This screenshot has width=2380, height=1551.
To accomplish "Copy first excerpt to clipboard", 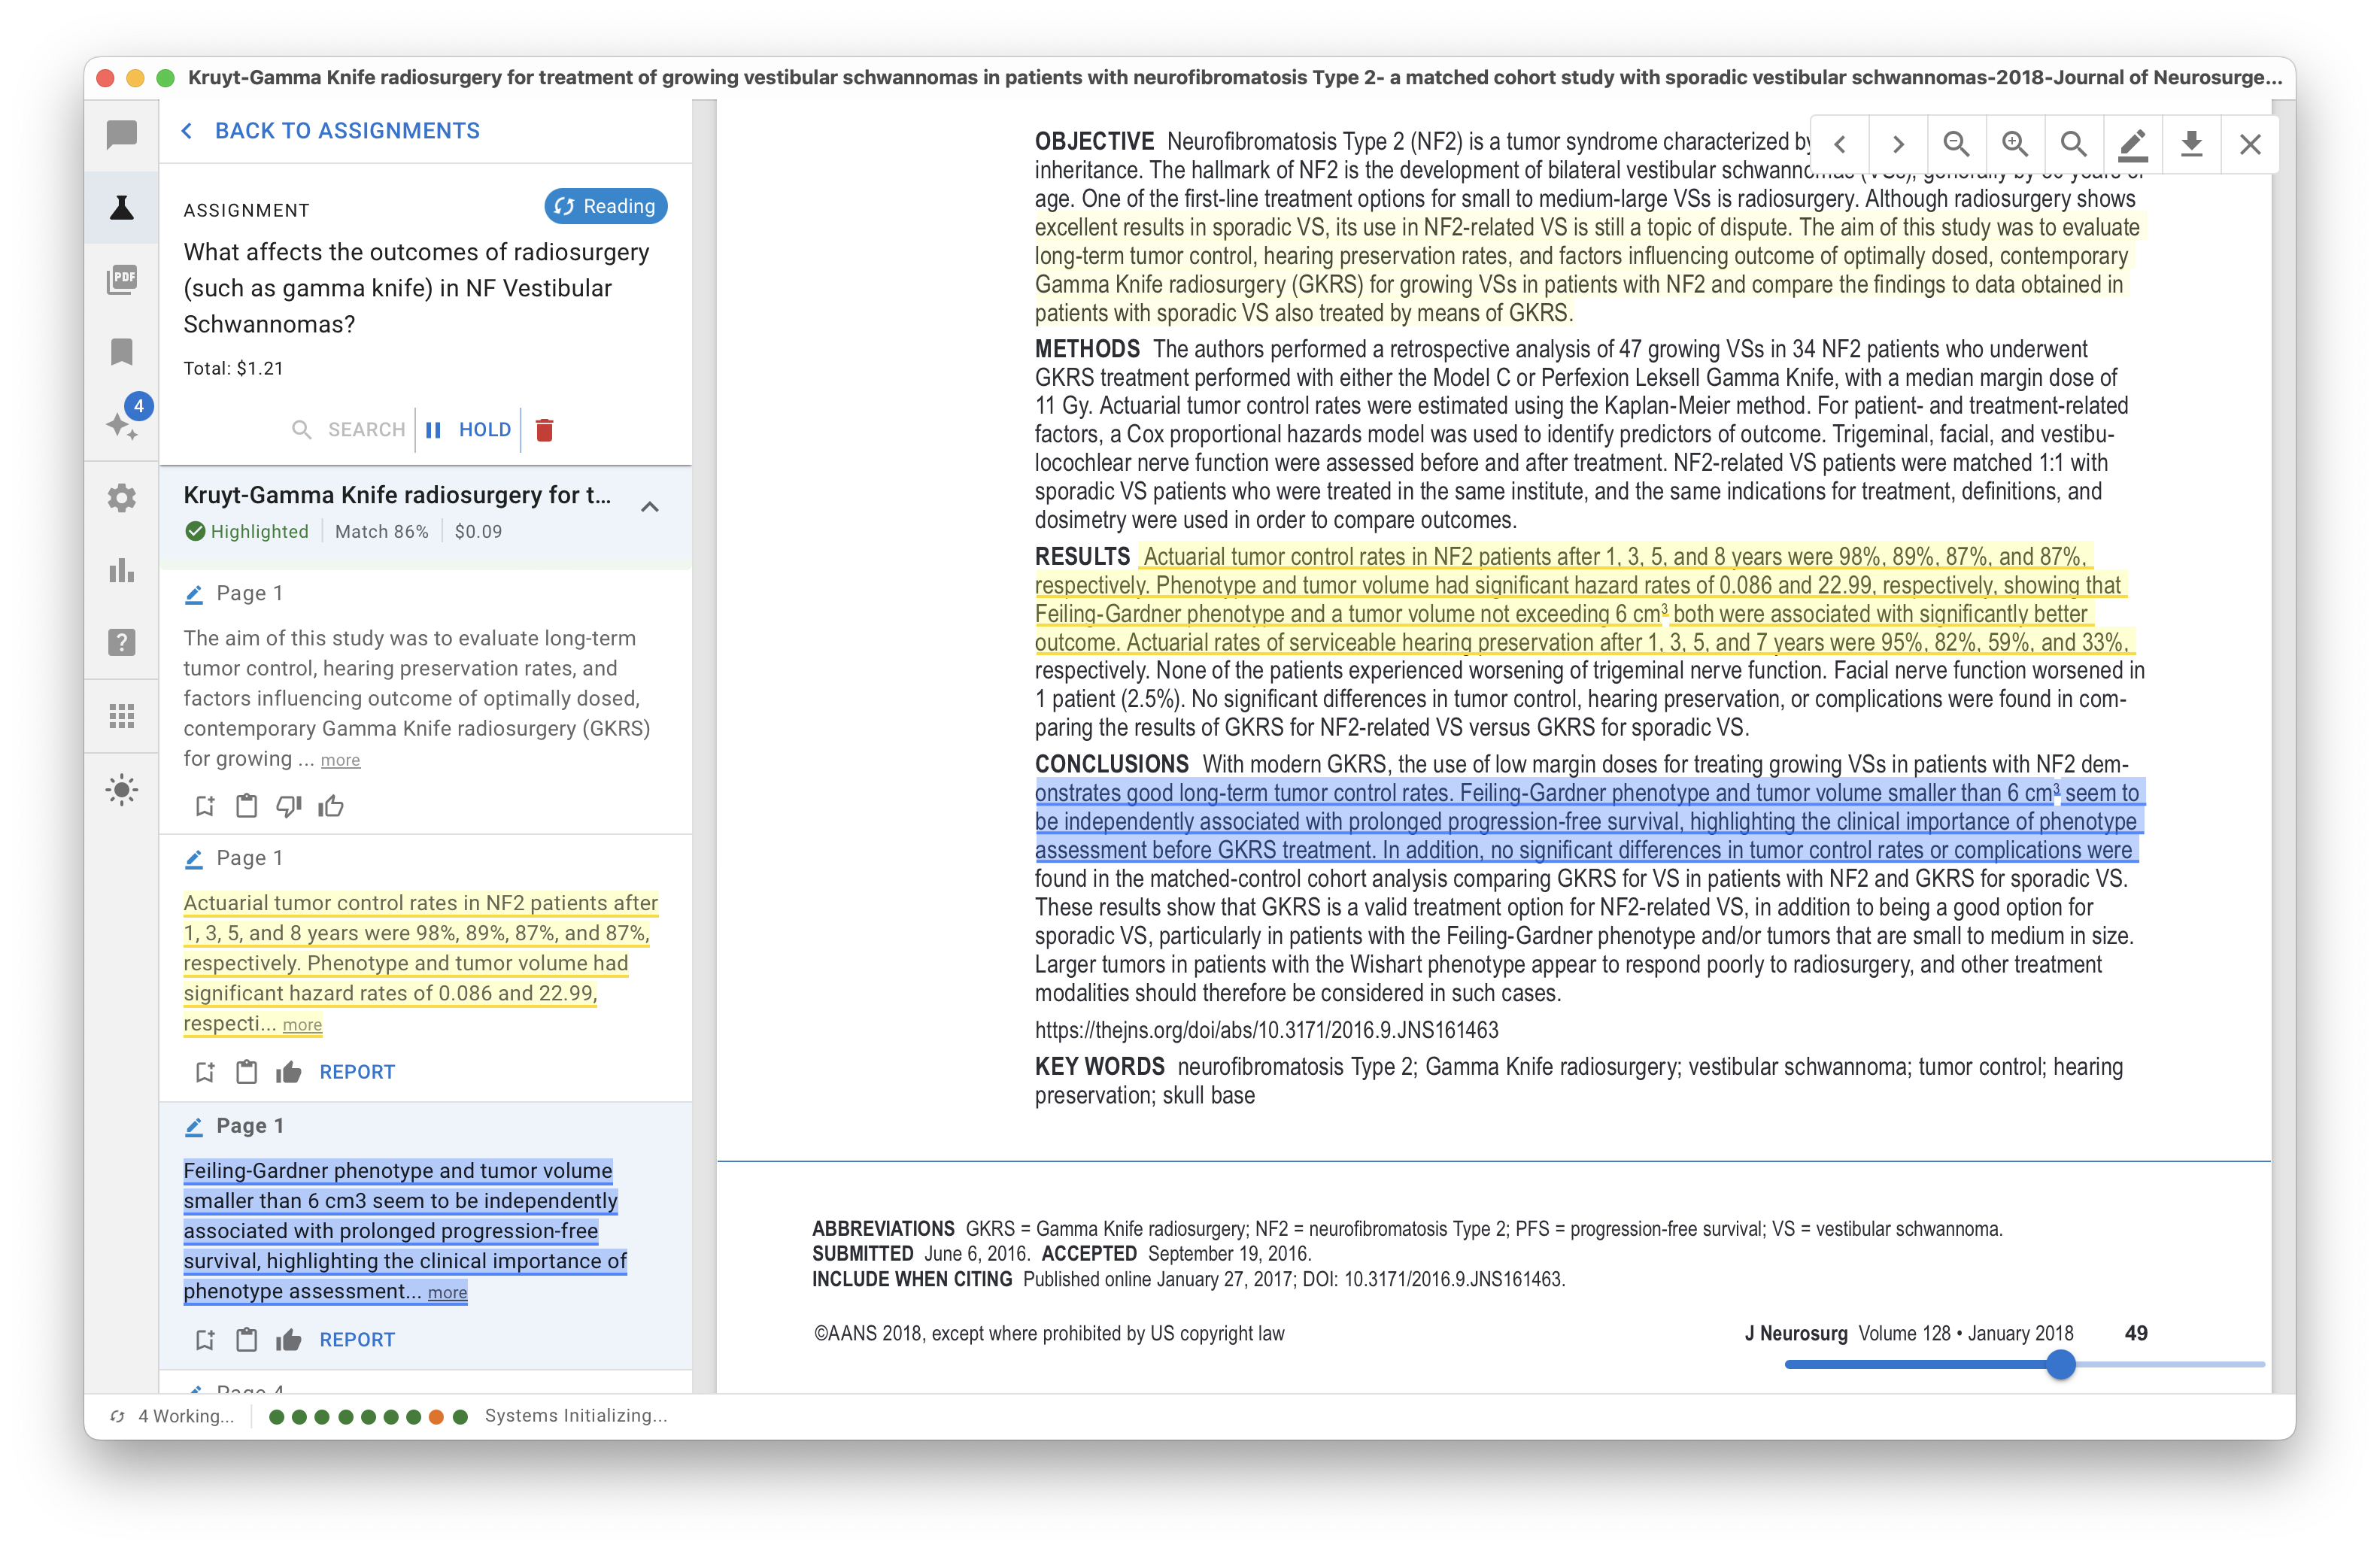I will coord(246,806).
